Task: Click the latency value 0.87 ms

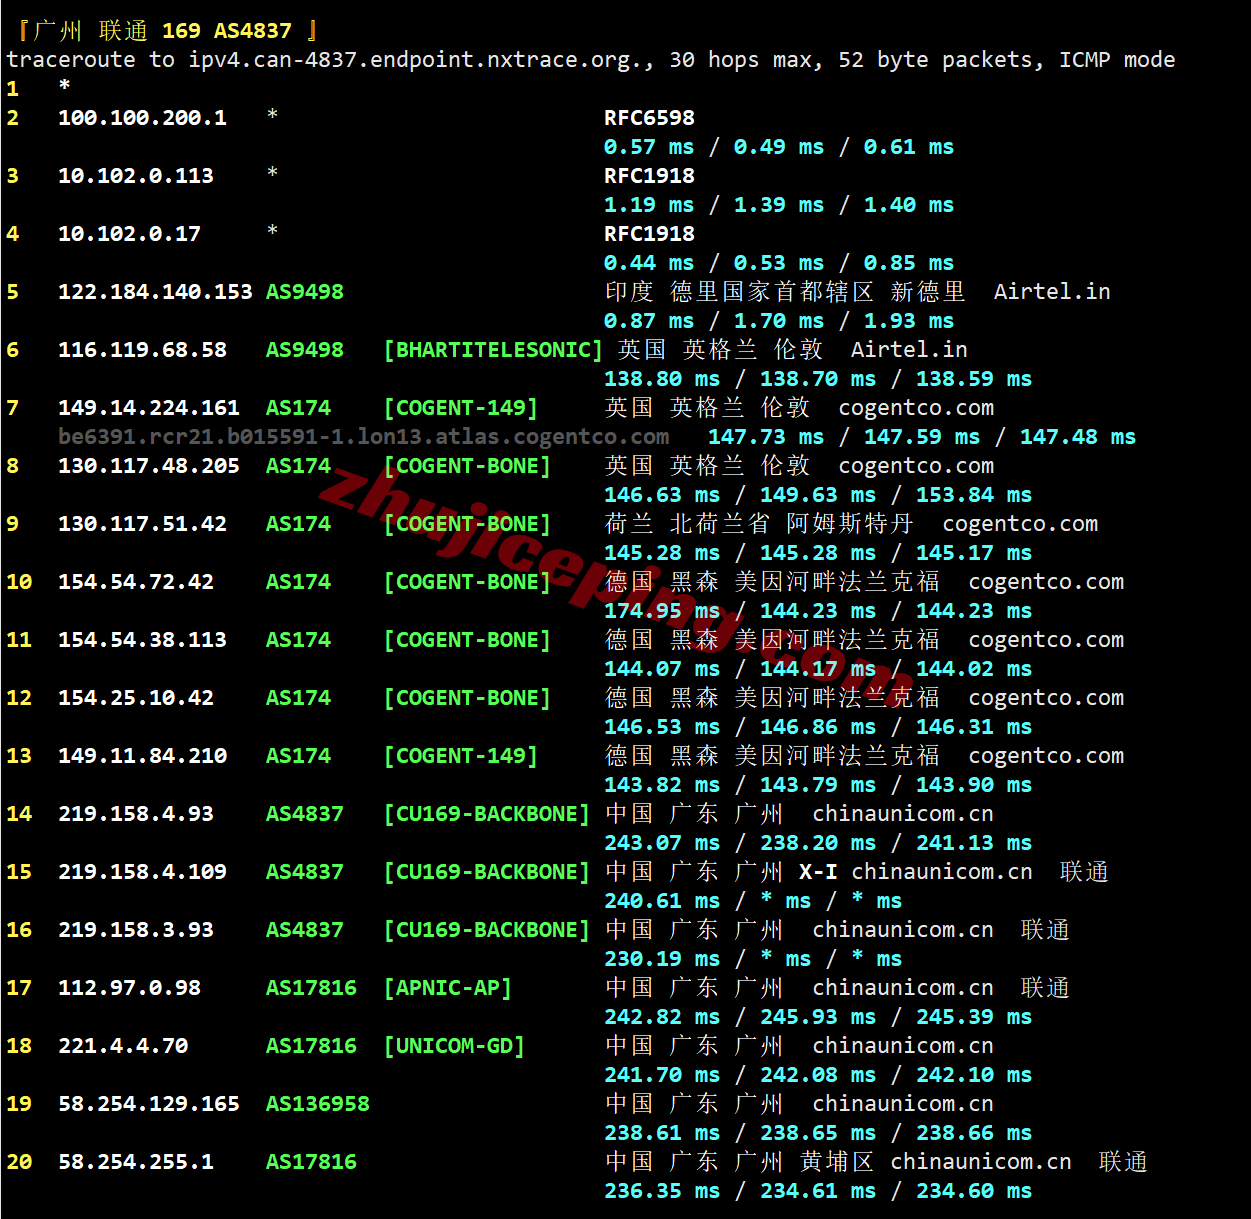Action: coord(649,321)
